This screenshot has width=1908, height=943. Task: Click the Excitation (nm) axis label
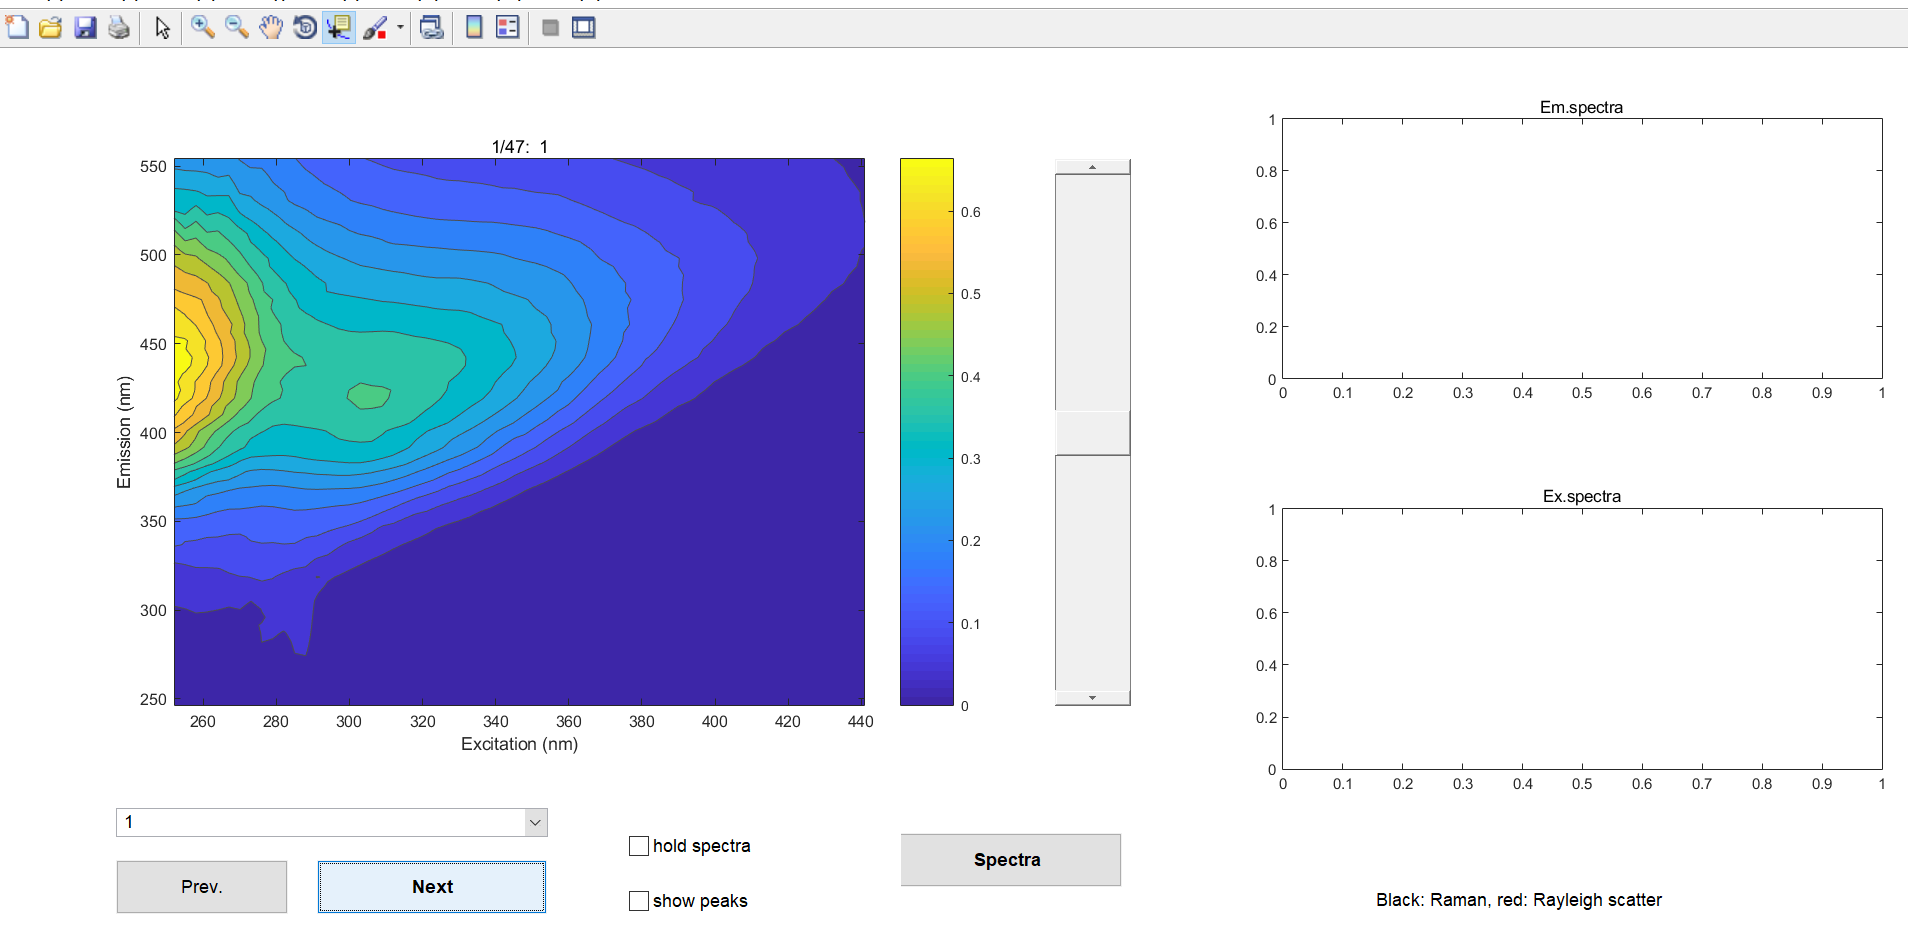(x=519, y=744)
